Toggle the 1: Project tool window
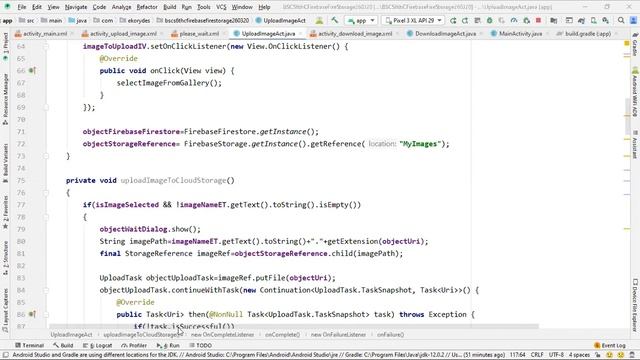The height and width of the screenshot is (360, 640). pyautogui.click(x=5, y=46)
